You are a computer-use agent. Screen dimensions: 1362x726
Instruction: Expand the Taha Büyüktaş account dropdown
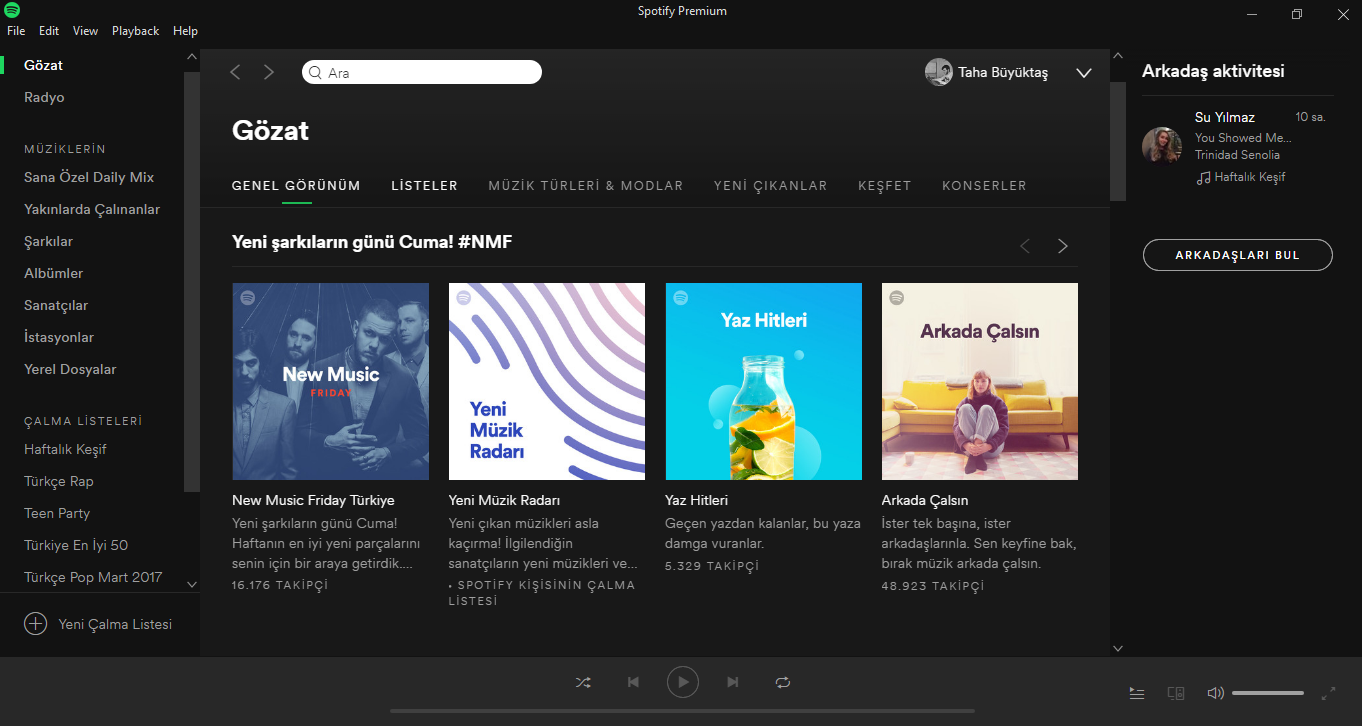1083,73
